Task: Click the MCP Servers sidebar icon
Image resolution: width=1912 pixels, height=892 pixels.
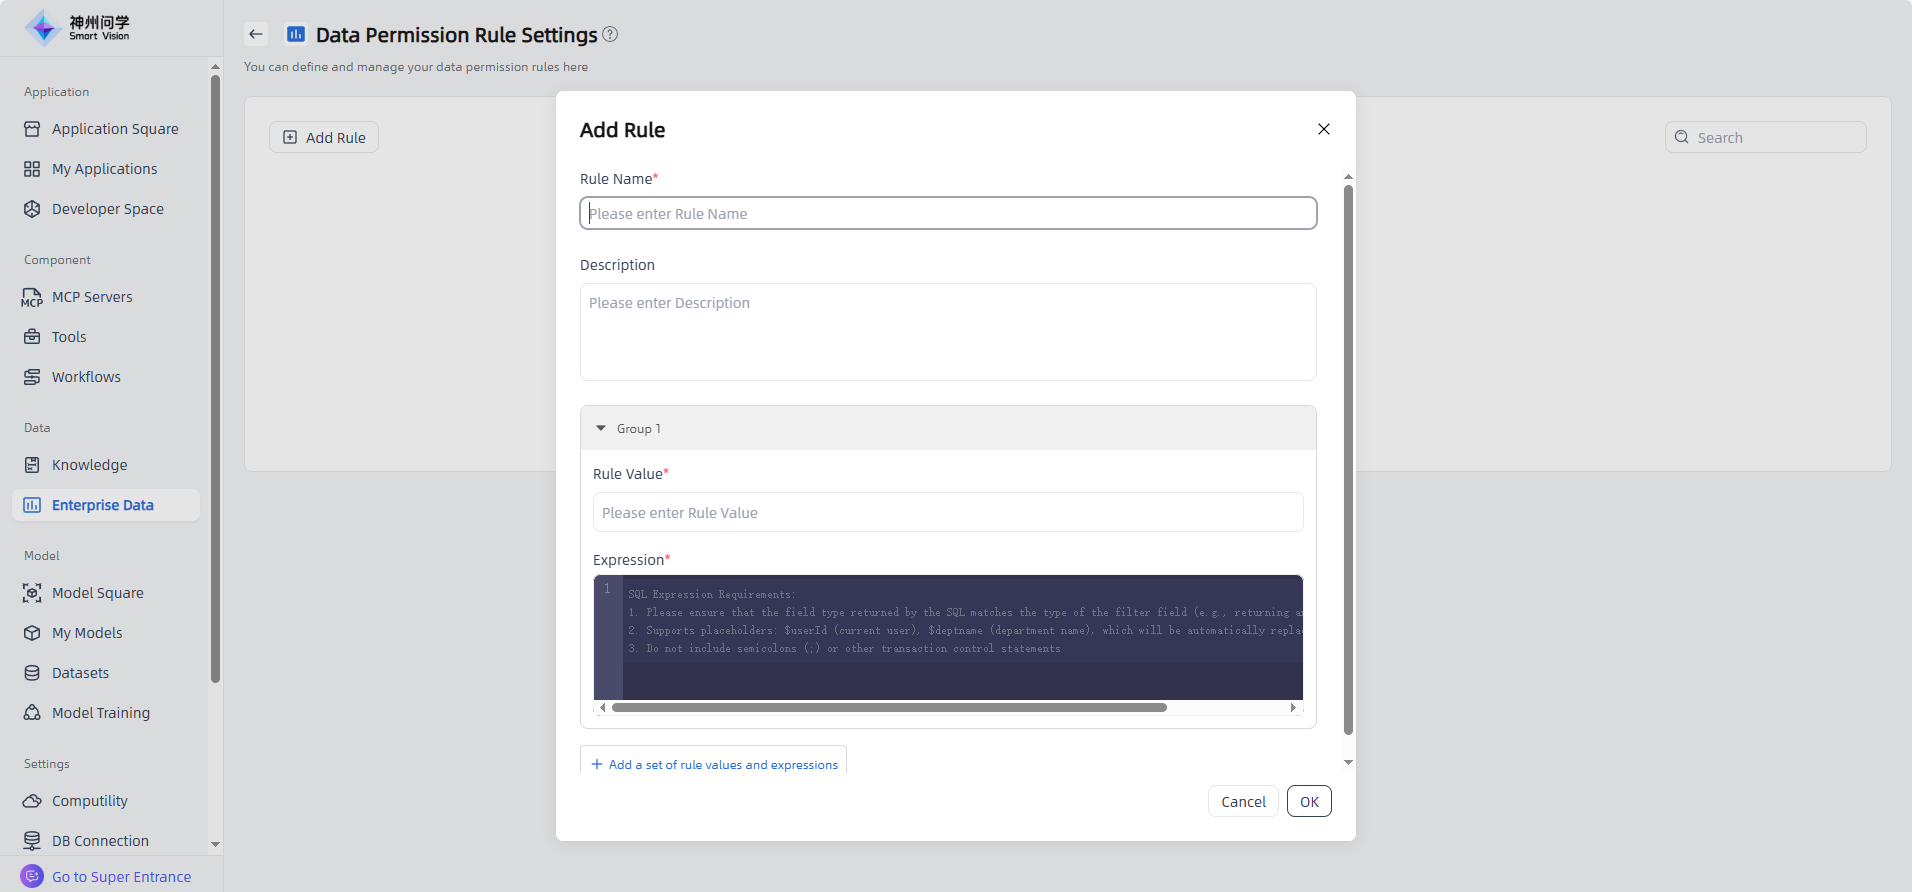Action: click(32, 297)
